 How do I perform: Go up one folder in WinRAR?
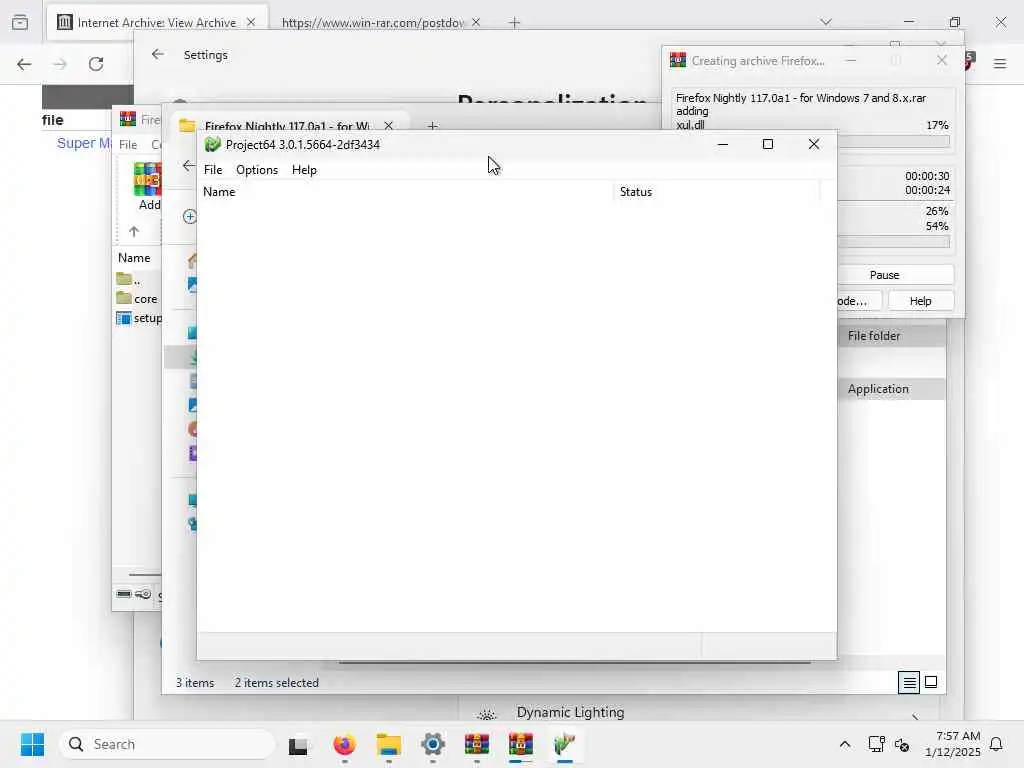point(134,231)
